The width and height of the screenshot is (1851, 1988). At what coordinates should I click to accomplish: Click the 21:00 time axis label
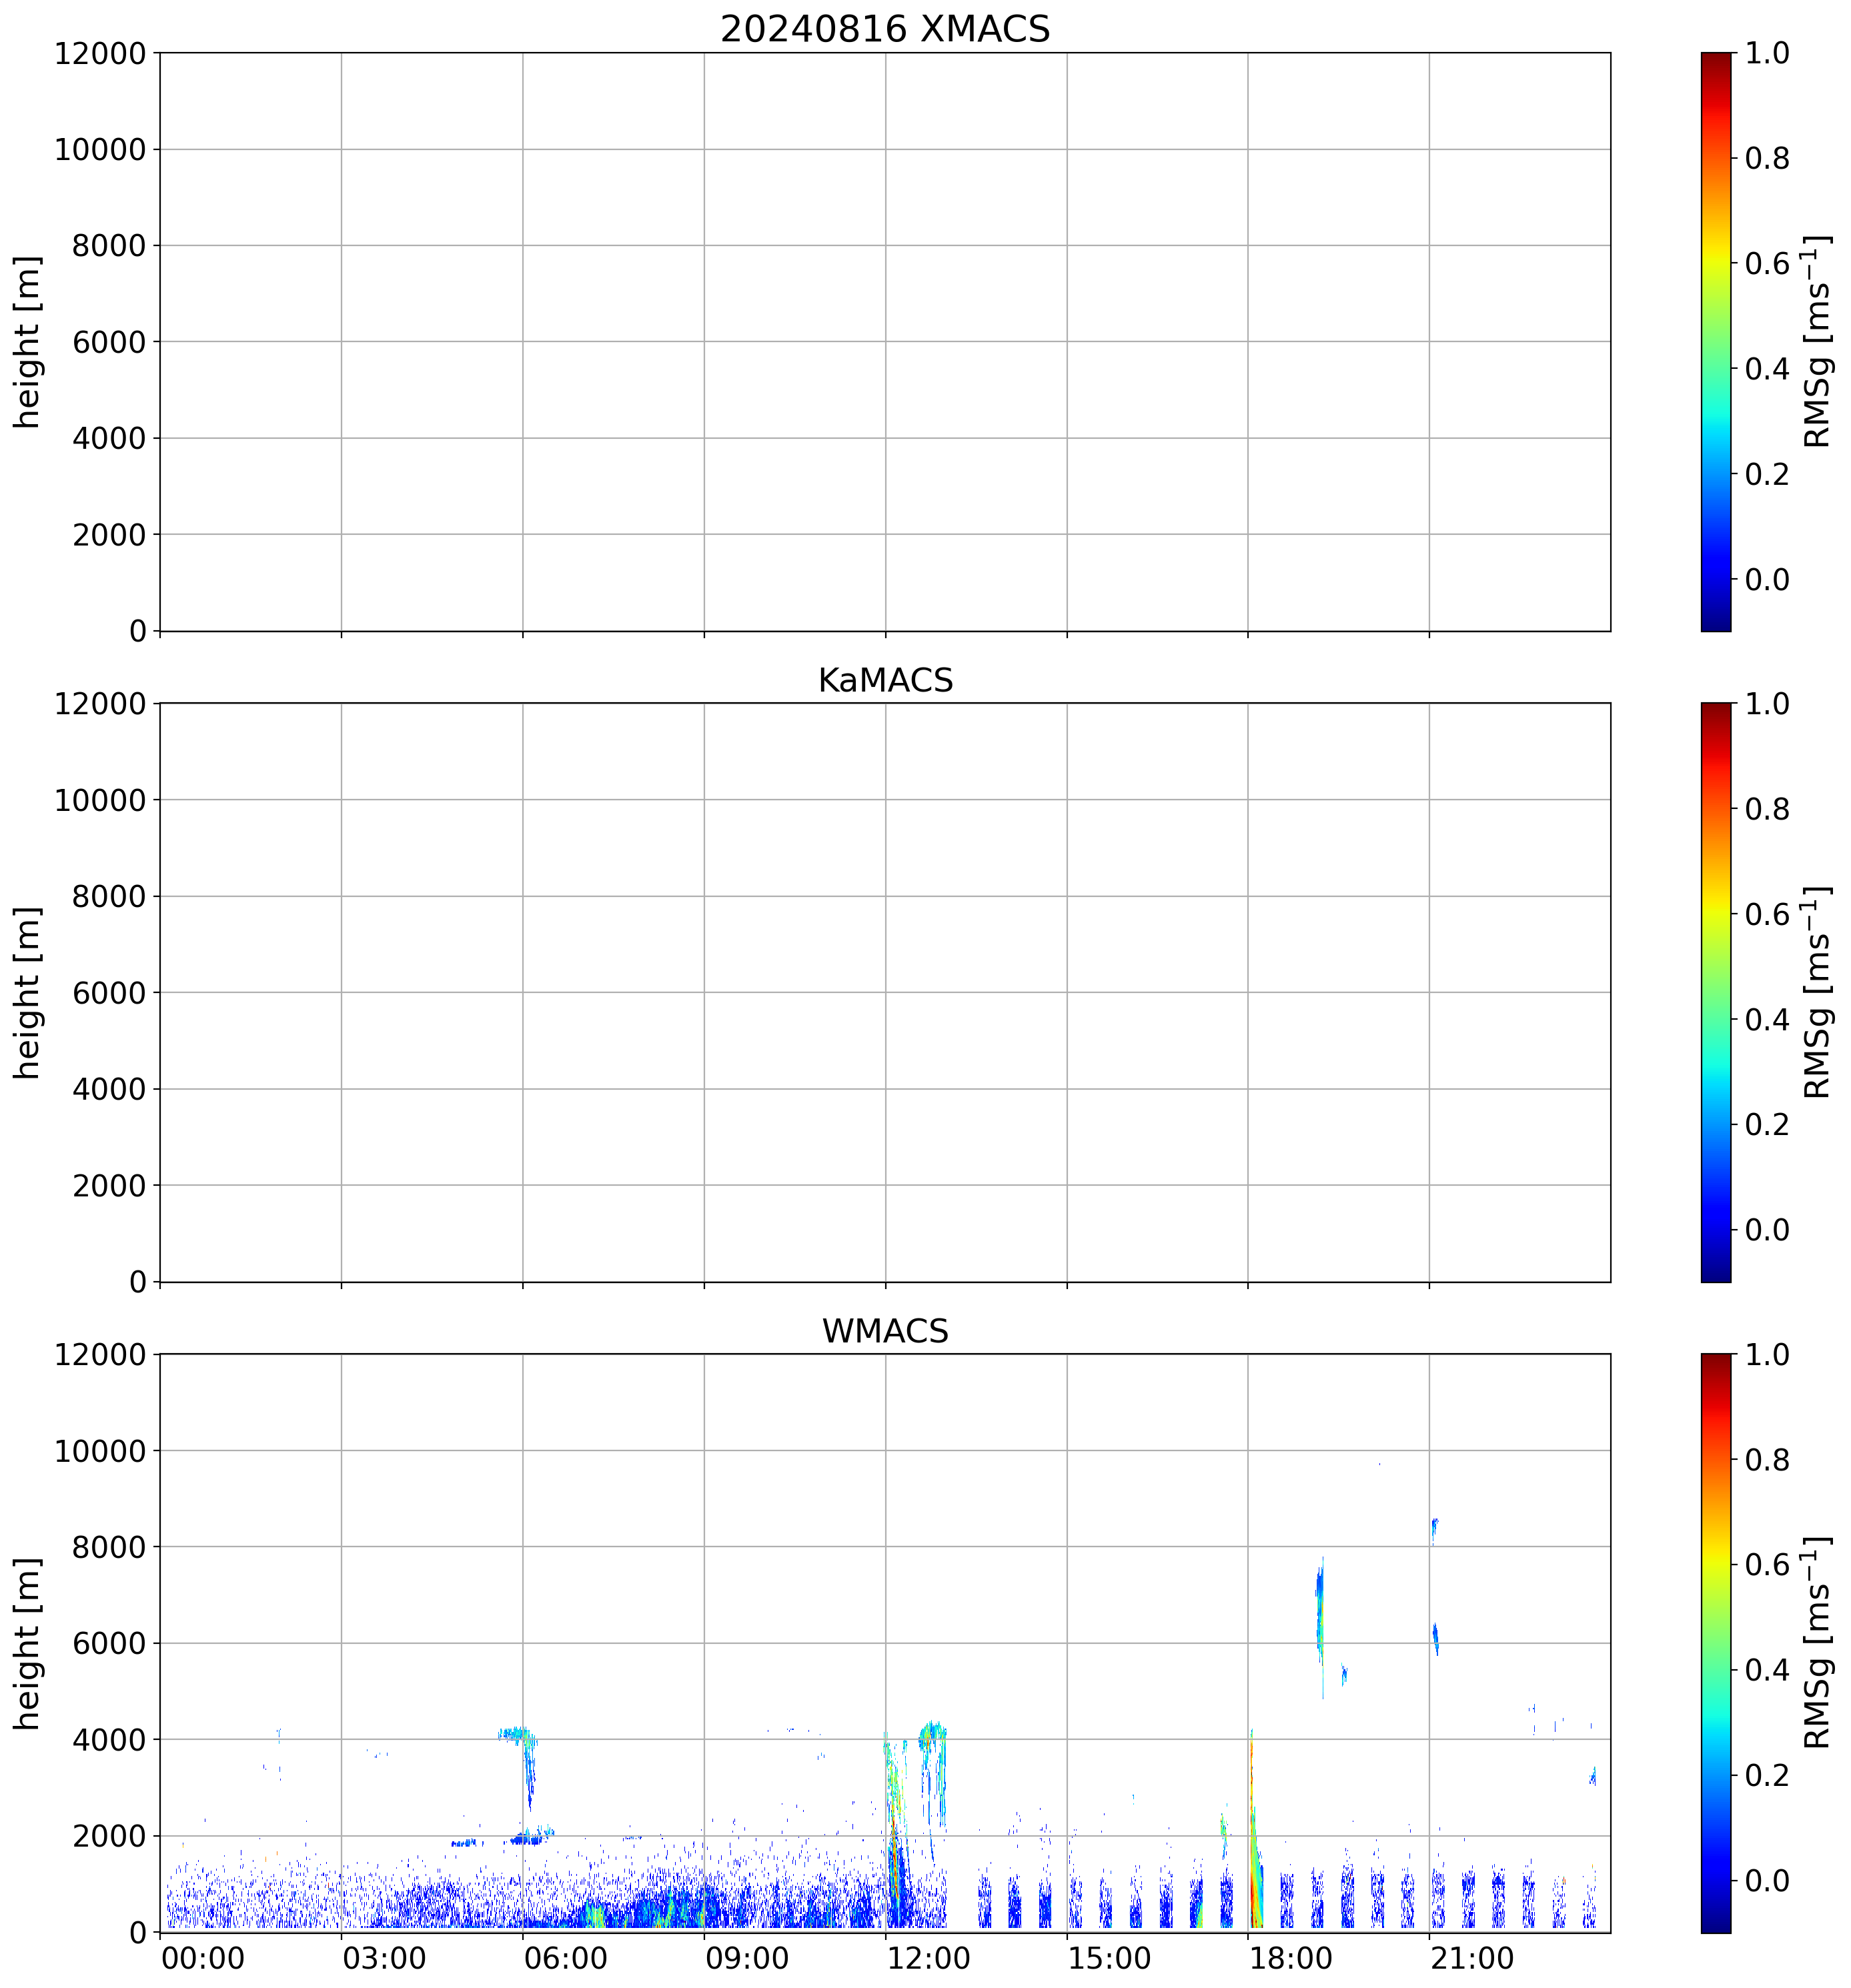1471,1958
